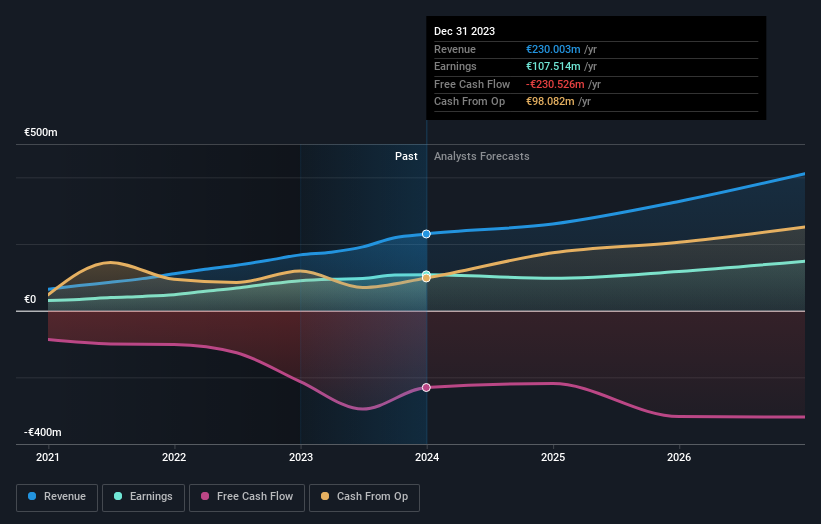
Task: Select the 2023 x-axis label
Action: [x=301, y=457]
